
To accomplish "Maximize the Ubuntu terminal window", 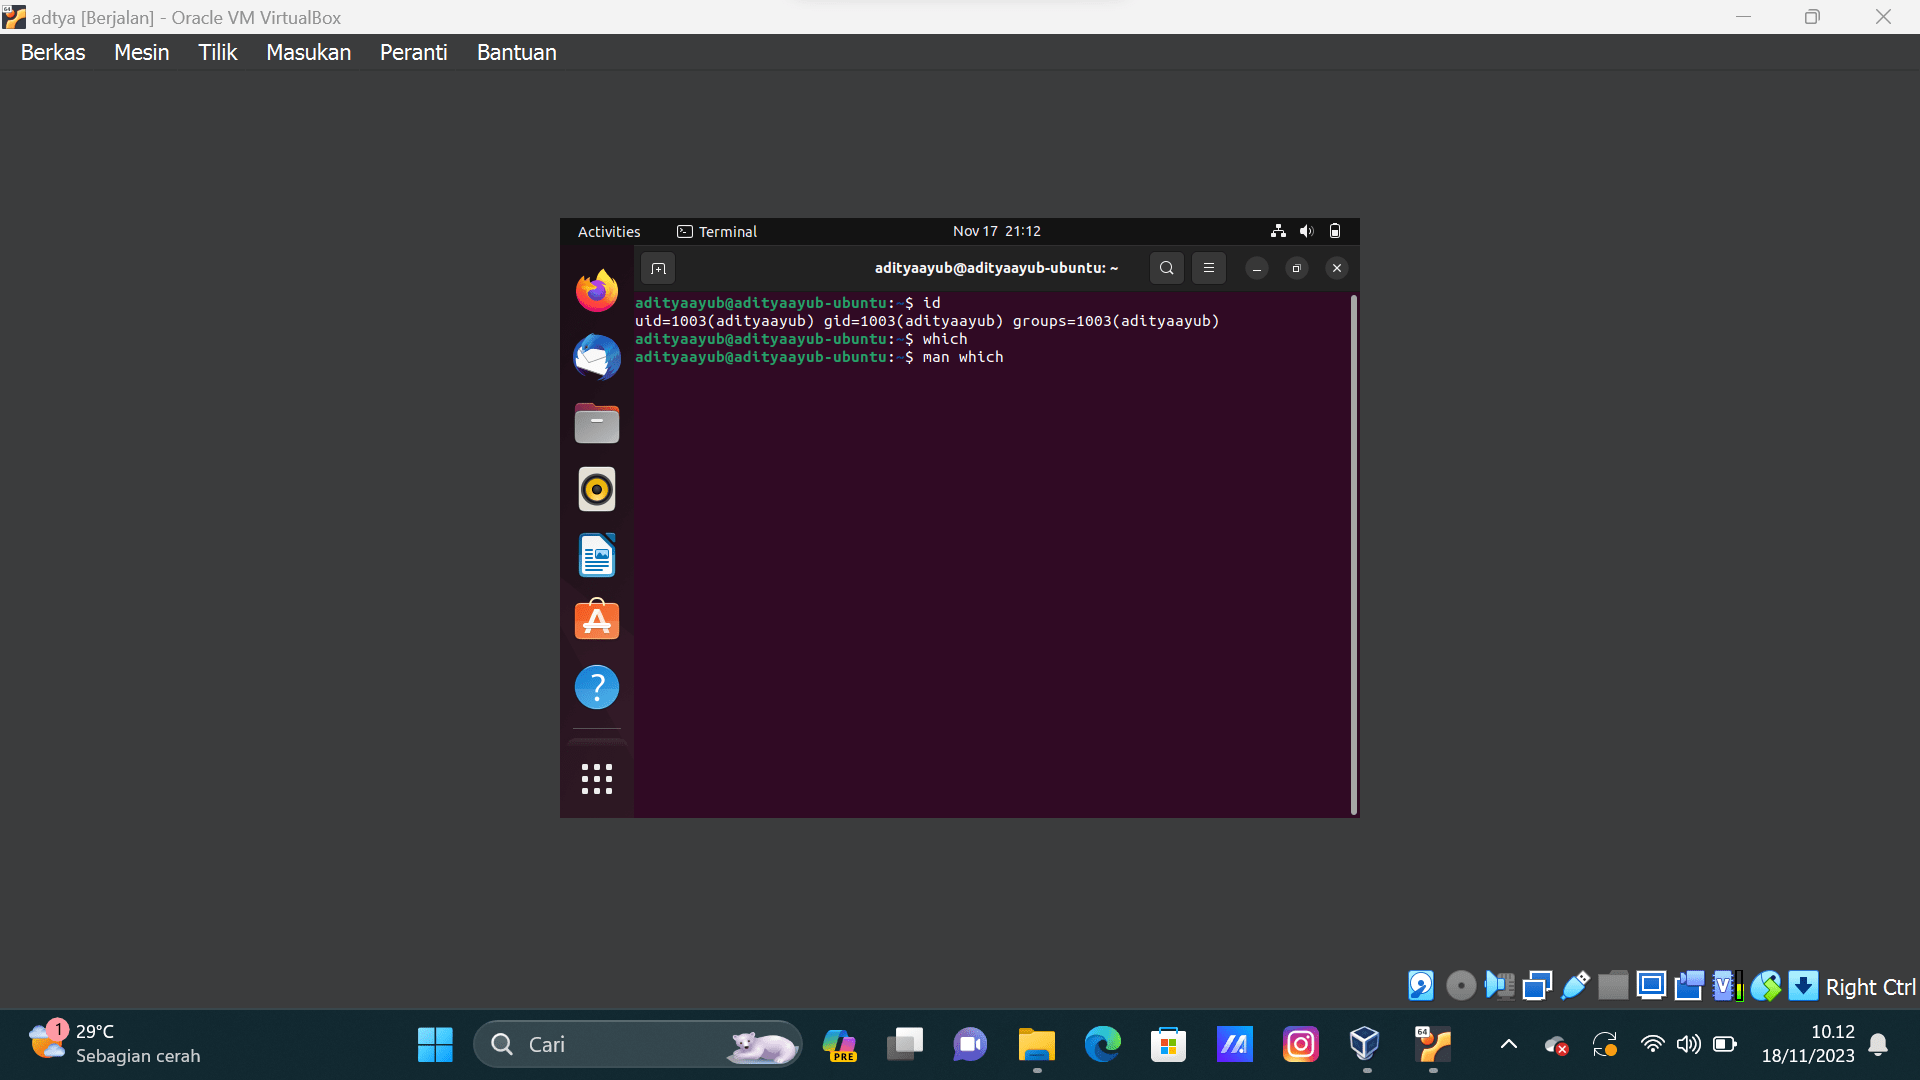I will point(1297,268).
